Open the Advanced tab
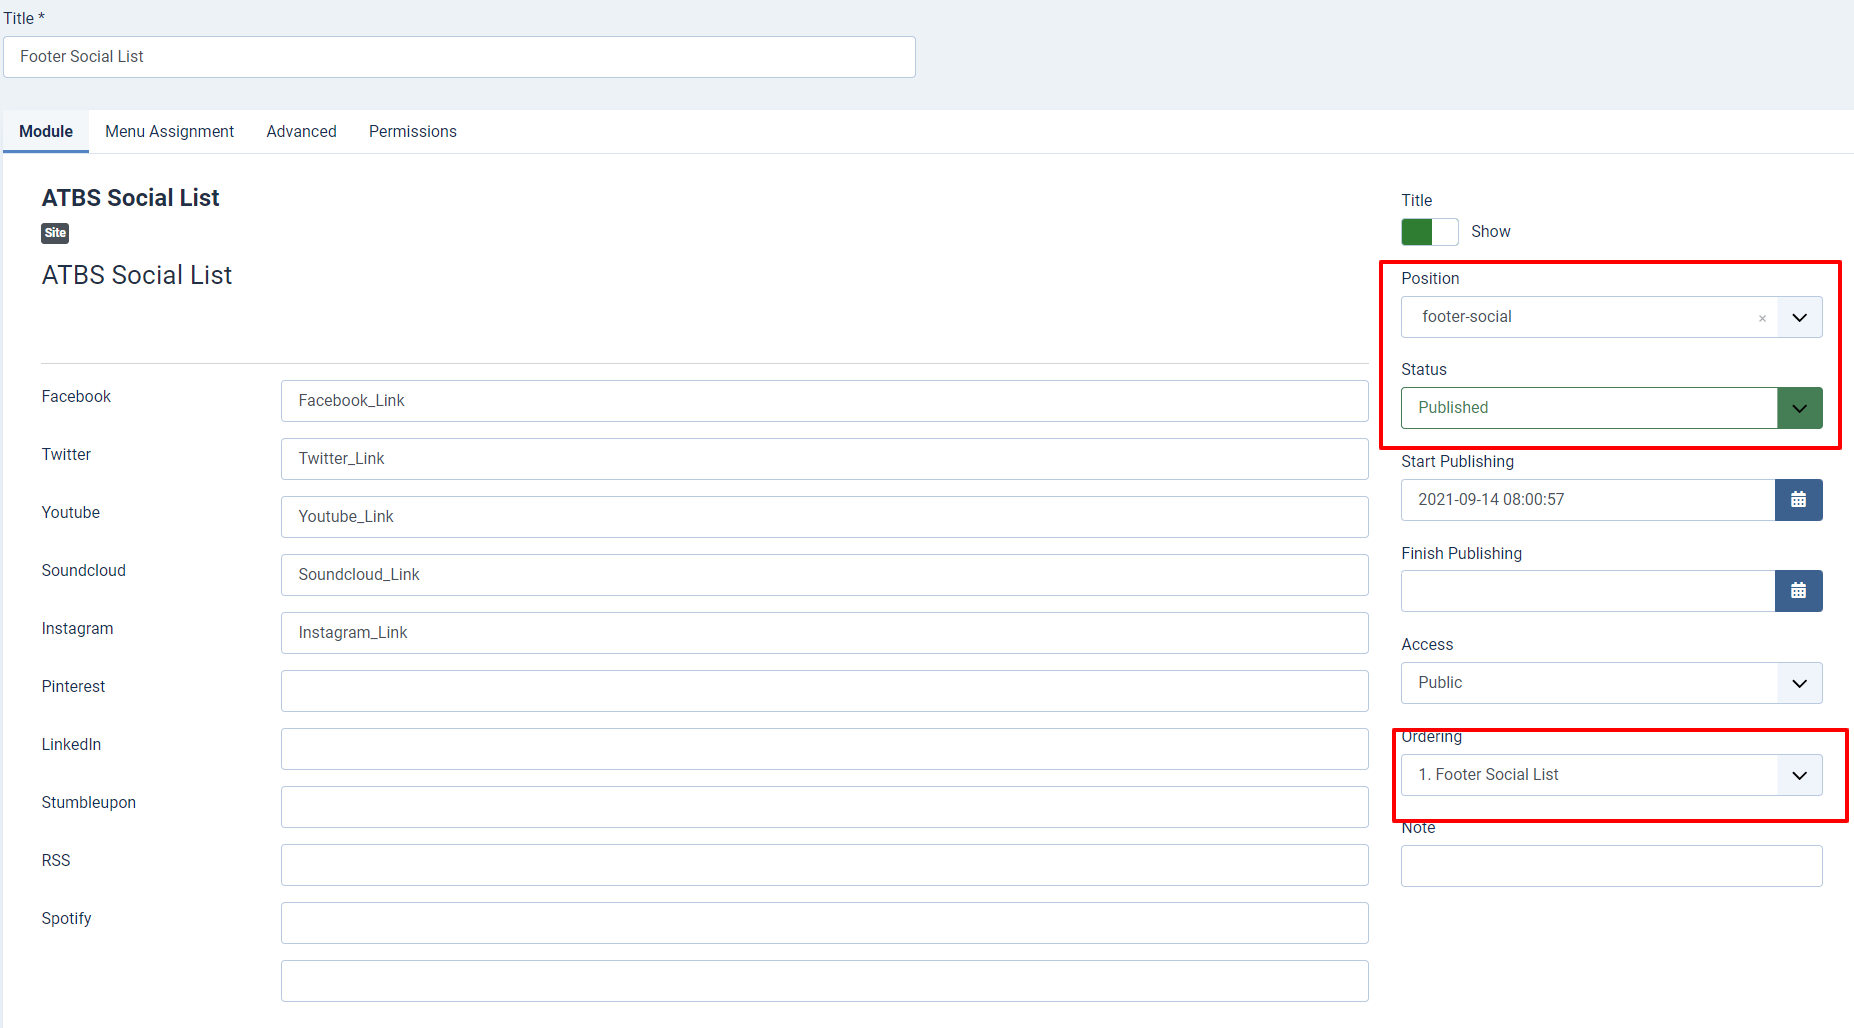This screenshot has width=1854, height=1028. [x=301, y=132]
